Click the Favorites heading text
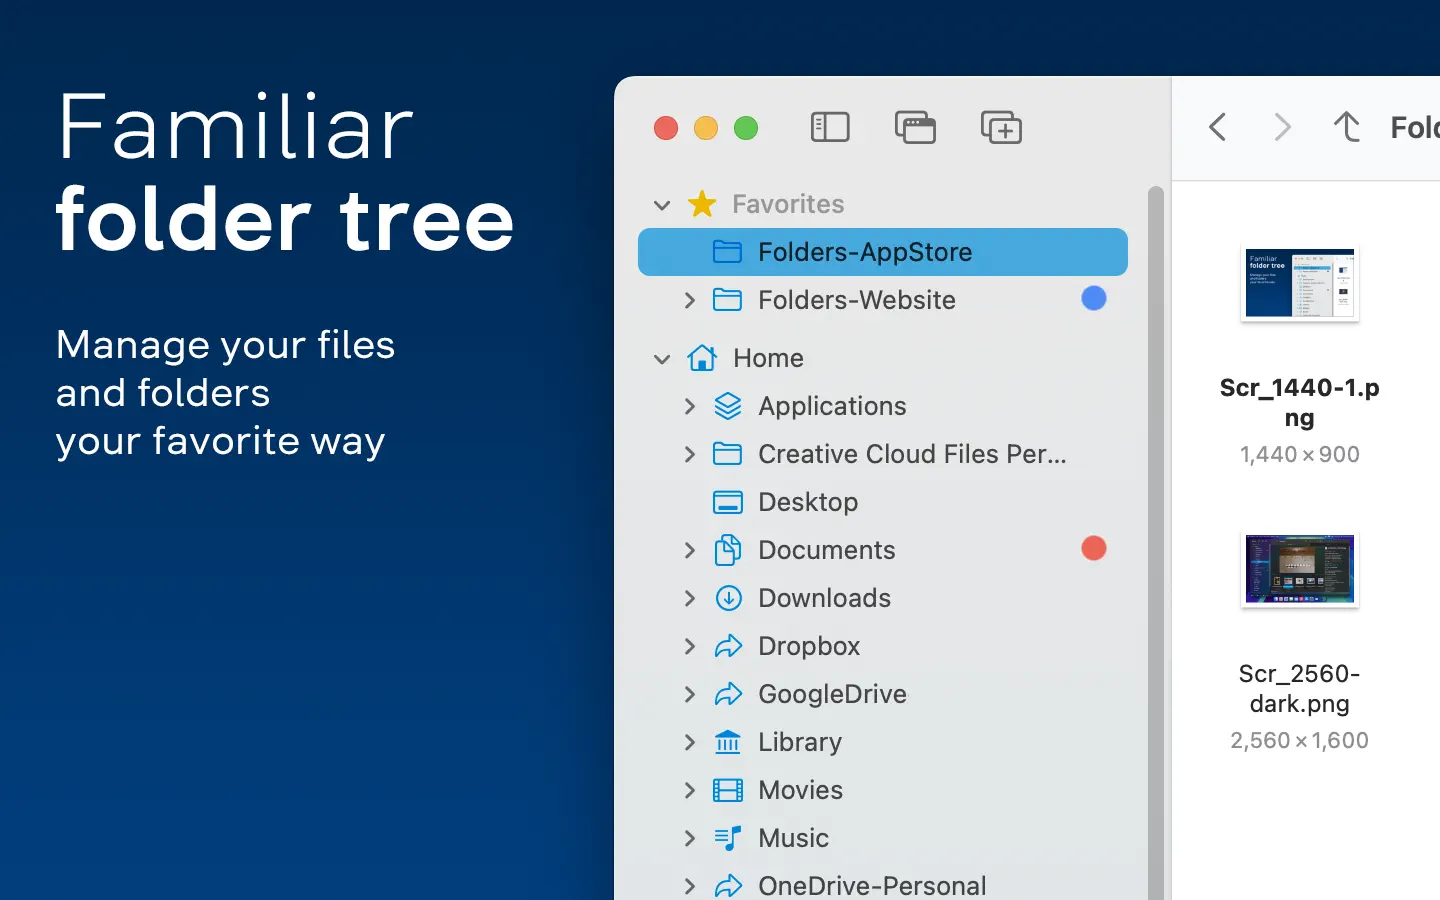 click(x=788, y=204)
